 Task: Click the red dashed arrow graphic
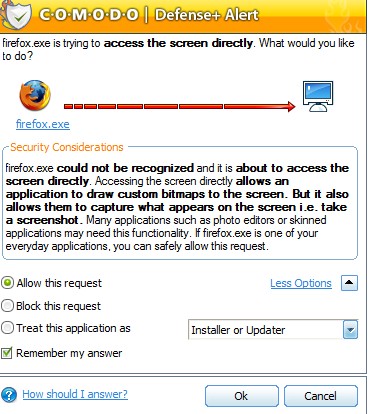pyautogui.click(x=180, y=107)
